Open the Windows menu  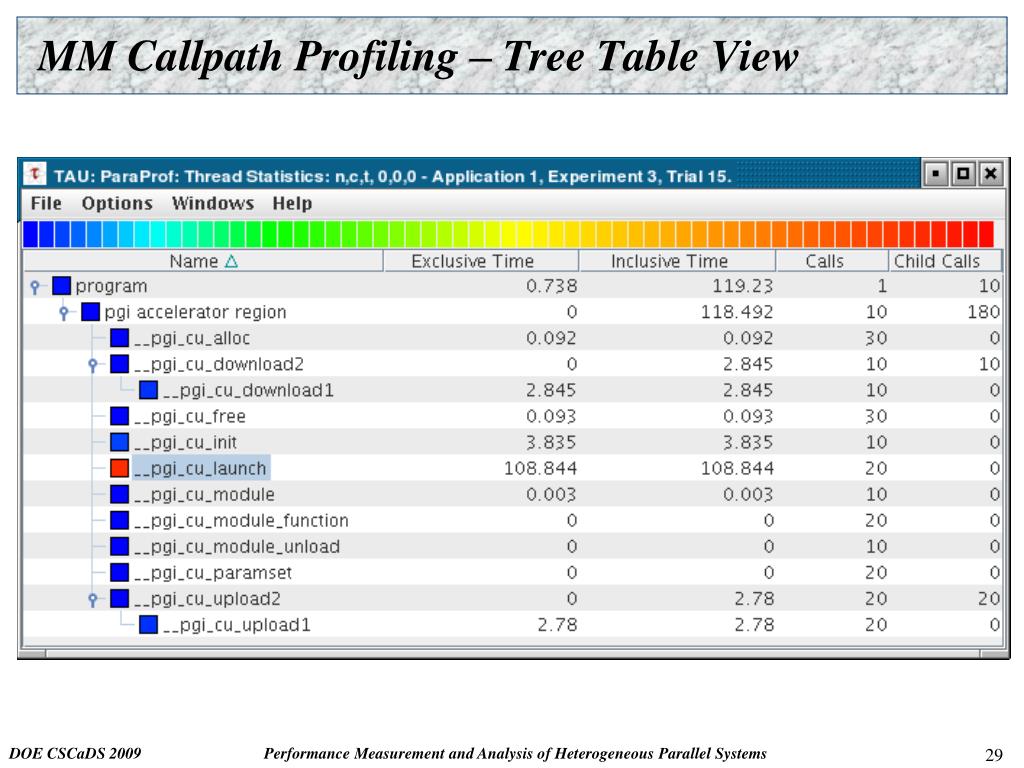pyautogui.click(x=213, y=203)
